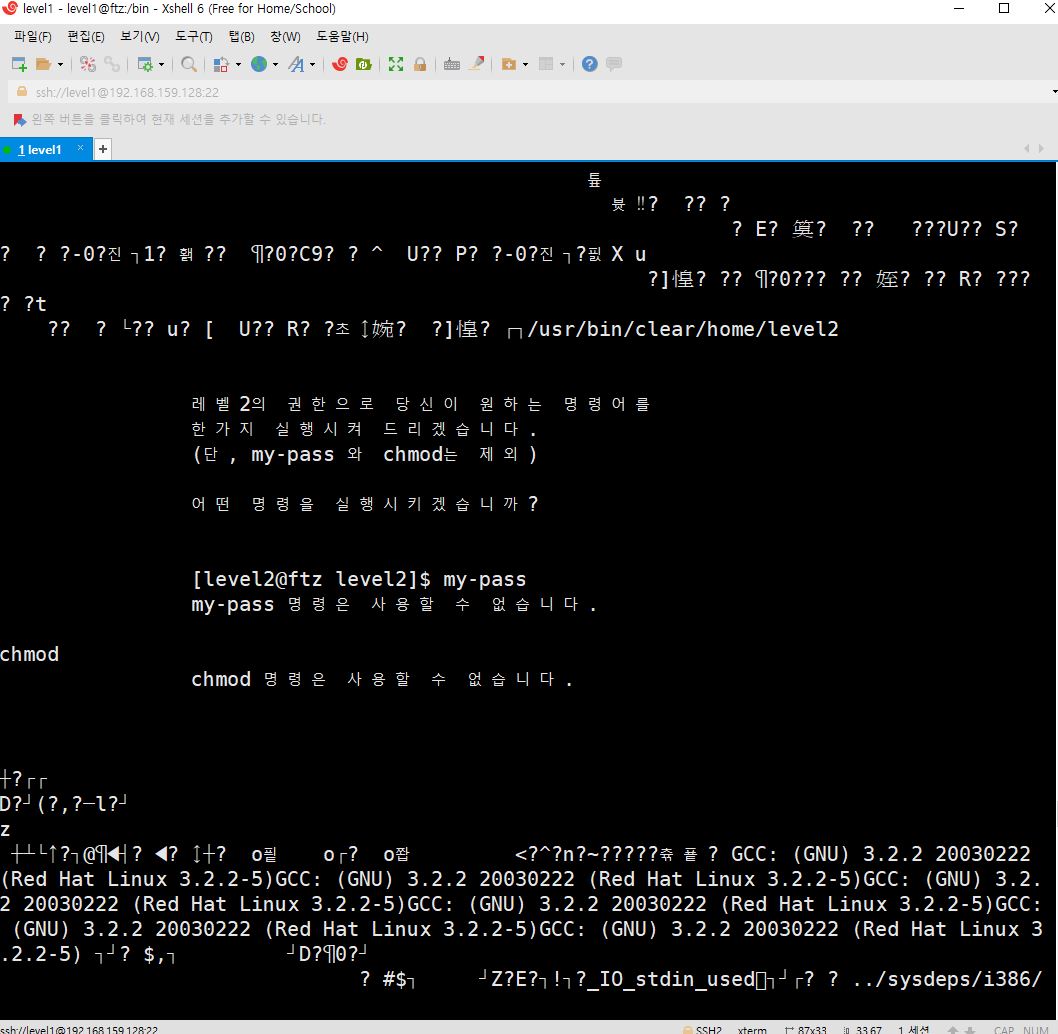1058x1034 pixels.
Task: Toggle the highlight marker tool
Action: [x=477, y=64]
